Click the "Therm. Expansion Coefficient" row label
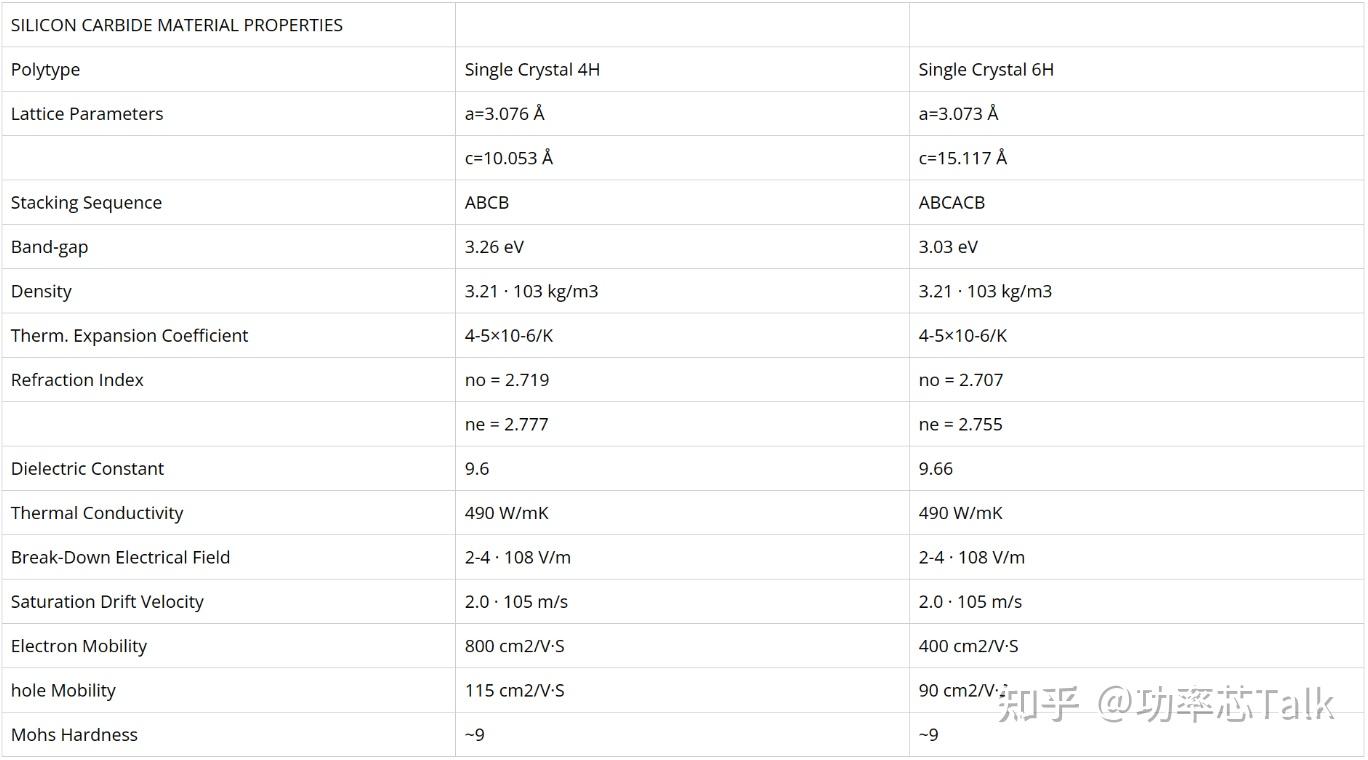This screenshot has width=1368, height=760. (x=130, y=335)
